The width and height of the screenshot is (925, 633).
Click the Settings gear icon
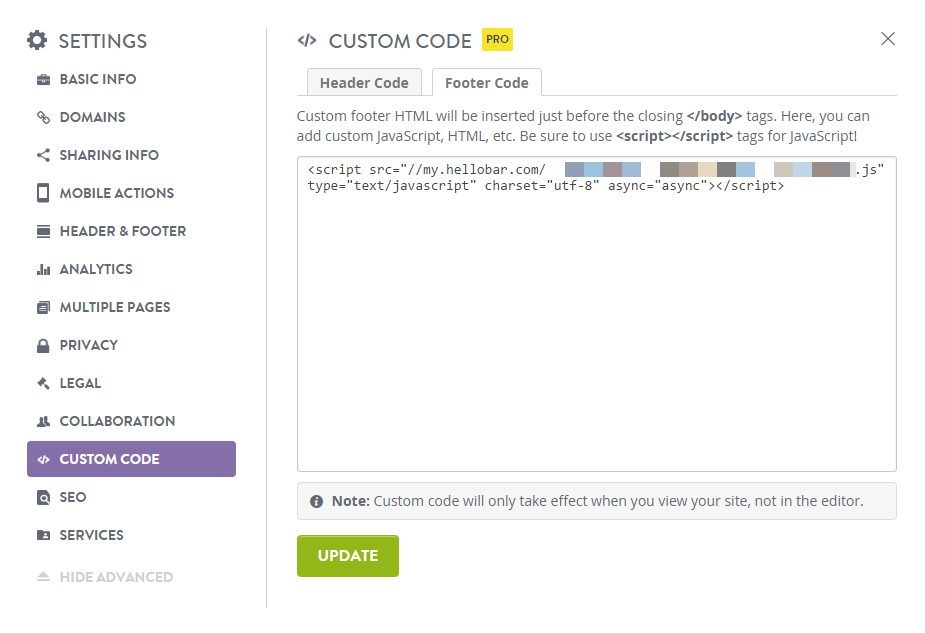37,40
